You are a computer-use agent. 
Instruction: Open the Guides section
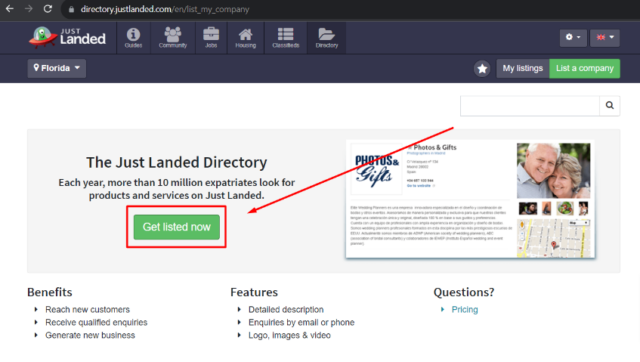(x=133, y=38)
